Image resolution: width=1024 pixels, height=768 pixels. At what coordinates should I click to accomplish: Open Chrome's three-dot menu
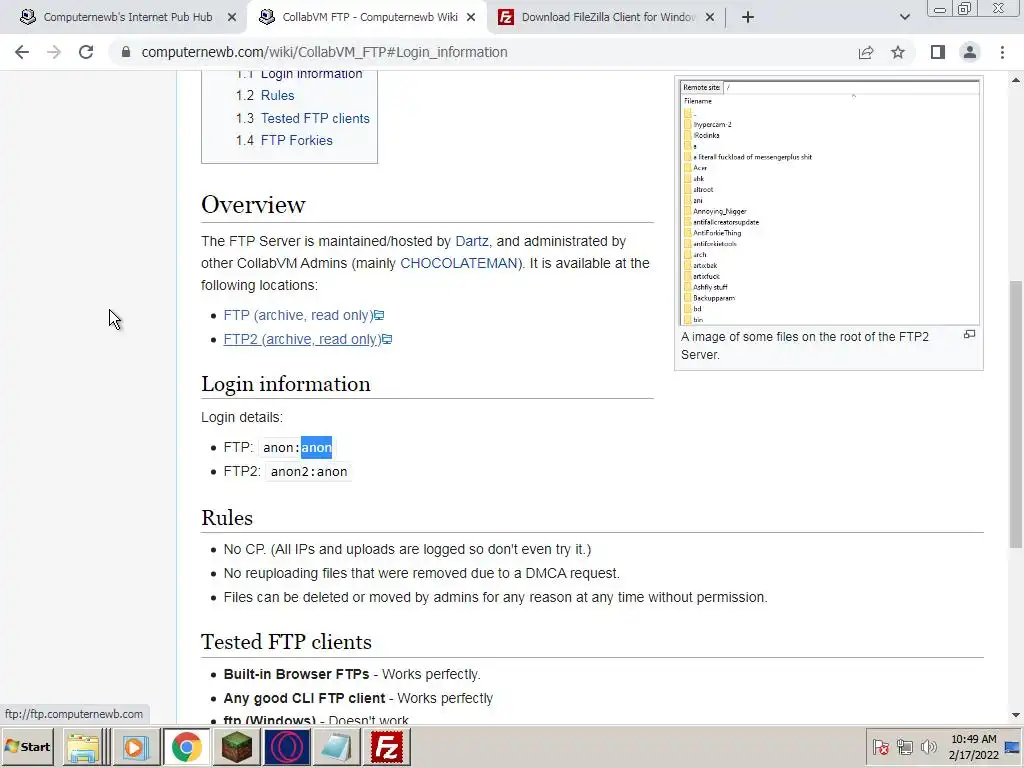tap(1002, 52)
